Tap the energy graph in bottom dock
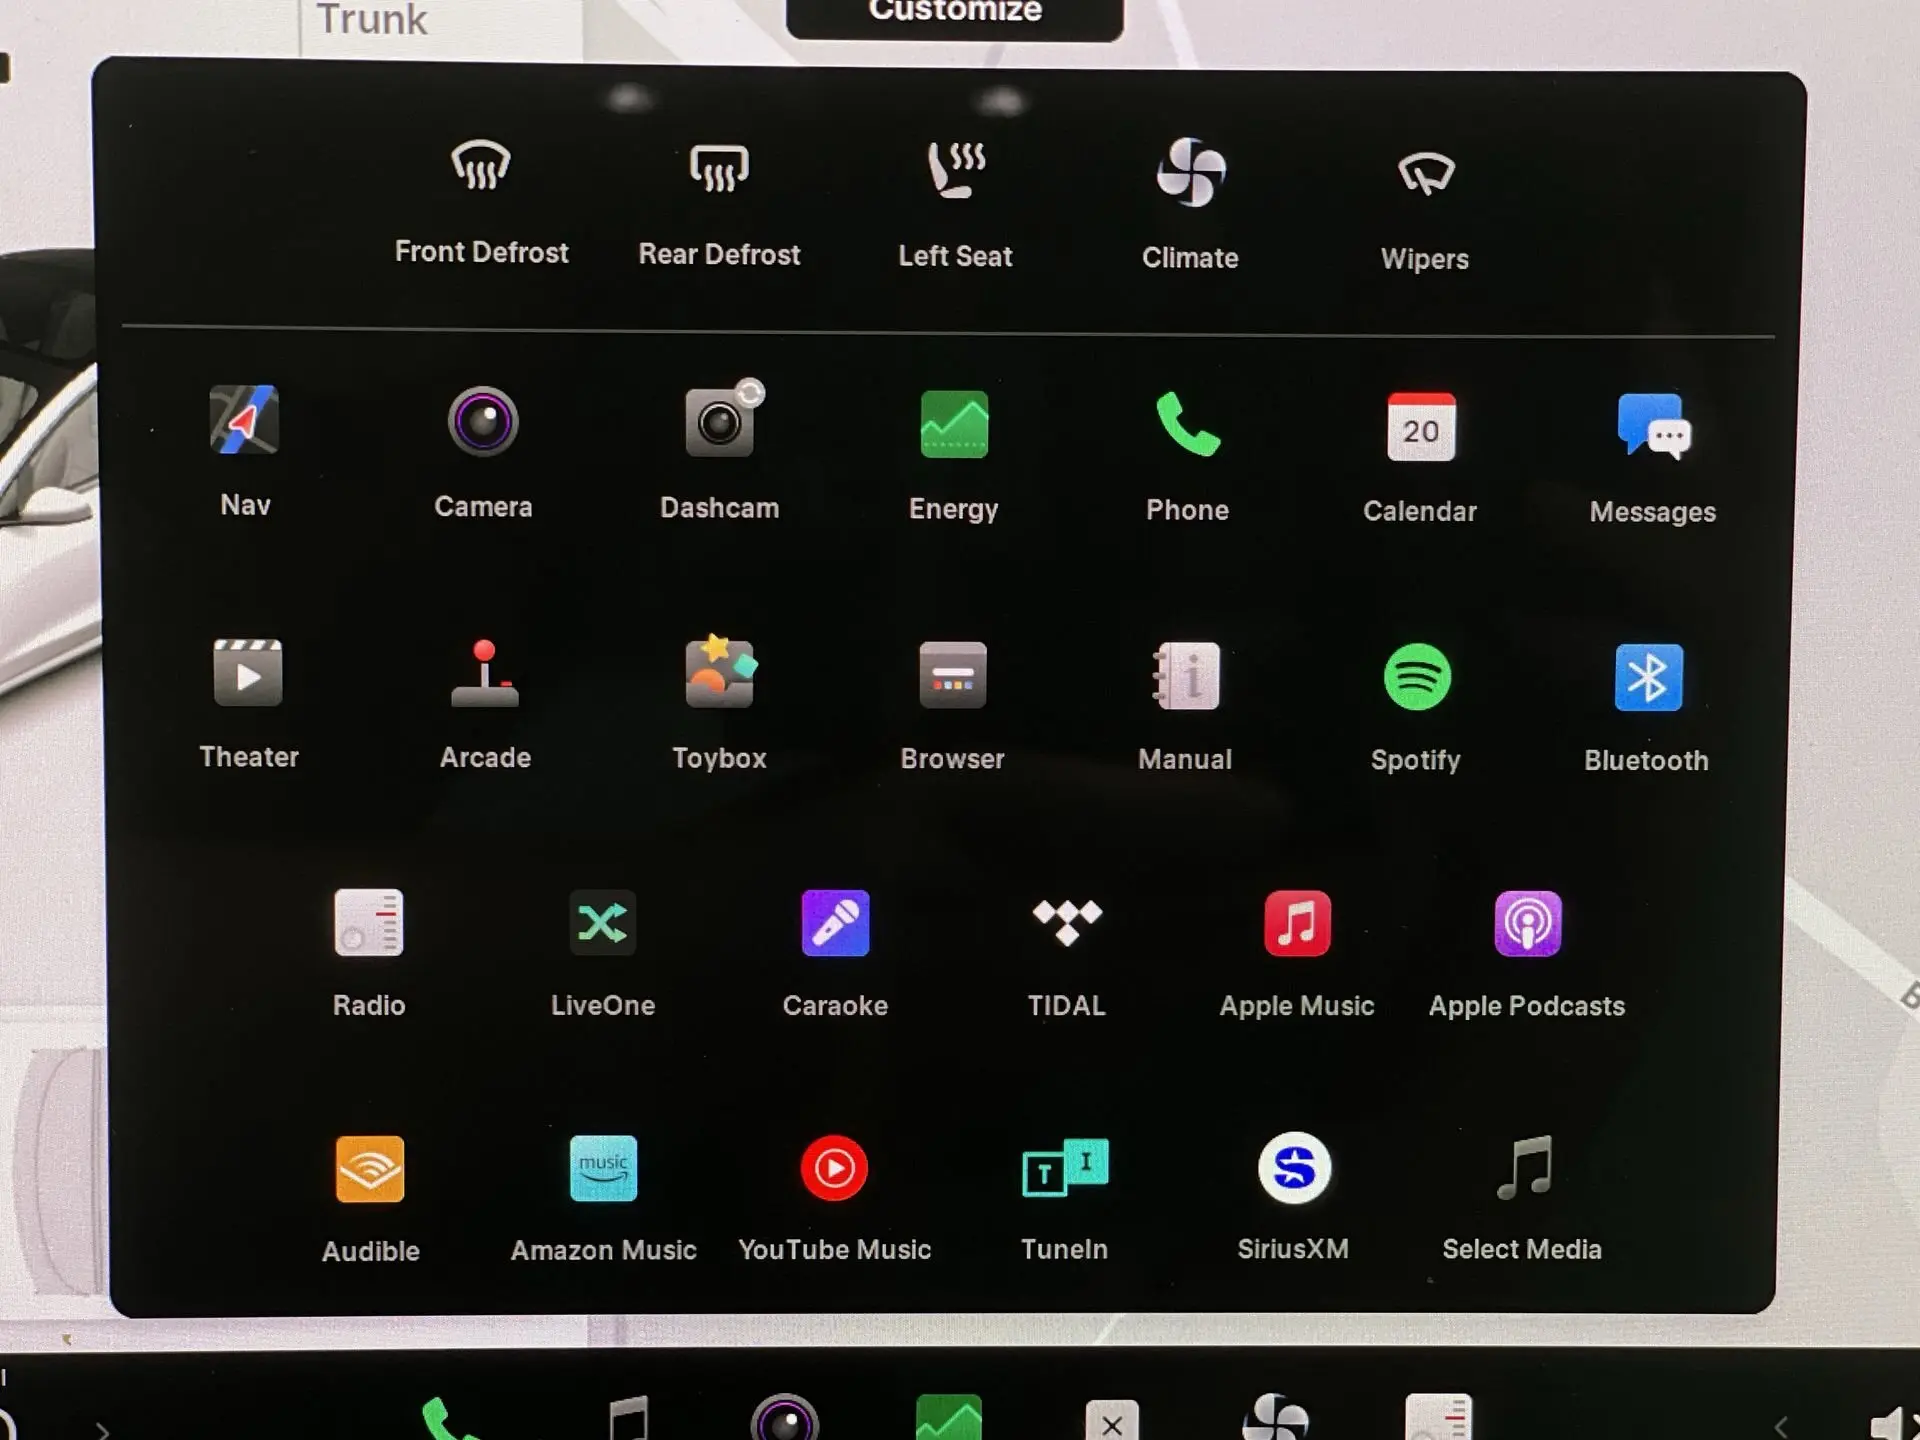This screenshot has height=1440, width=1920. click(x=948, y=1417)
